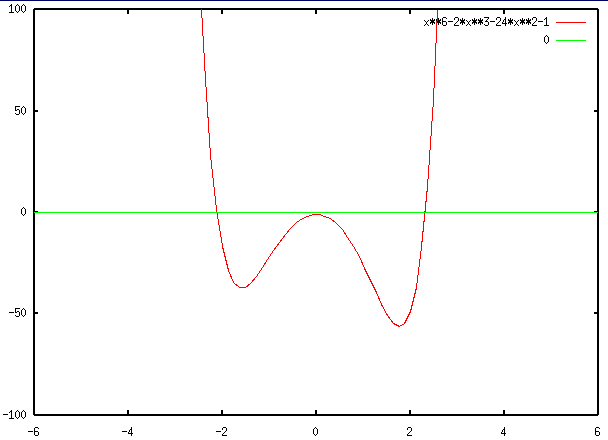Select the x**6-2*x**3-24*x**2-1 legend label
The width and height of the screenshot is (608, 440).
coord(487,21)
